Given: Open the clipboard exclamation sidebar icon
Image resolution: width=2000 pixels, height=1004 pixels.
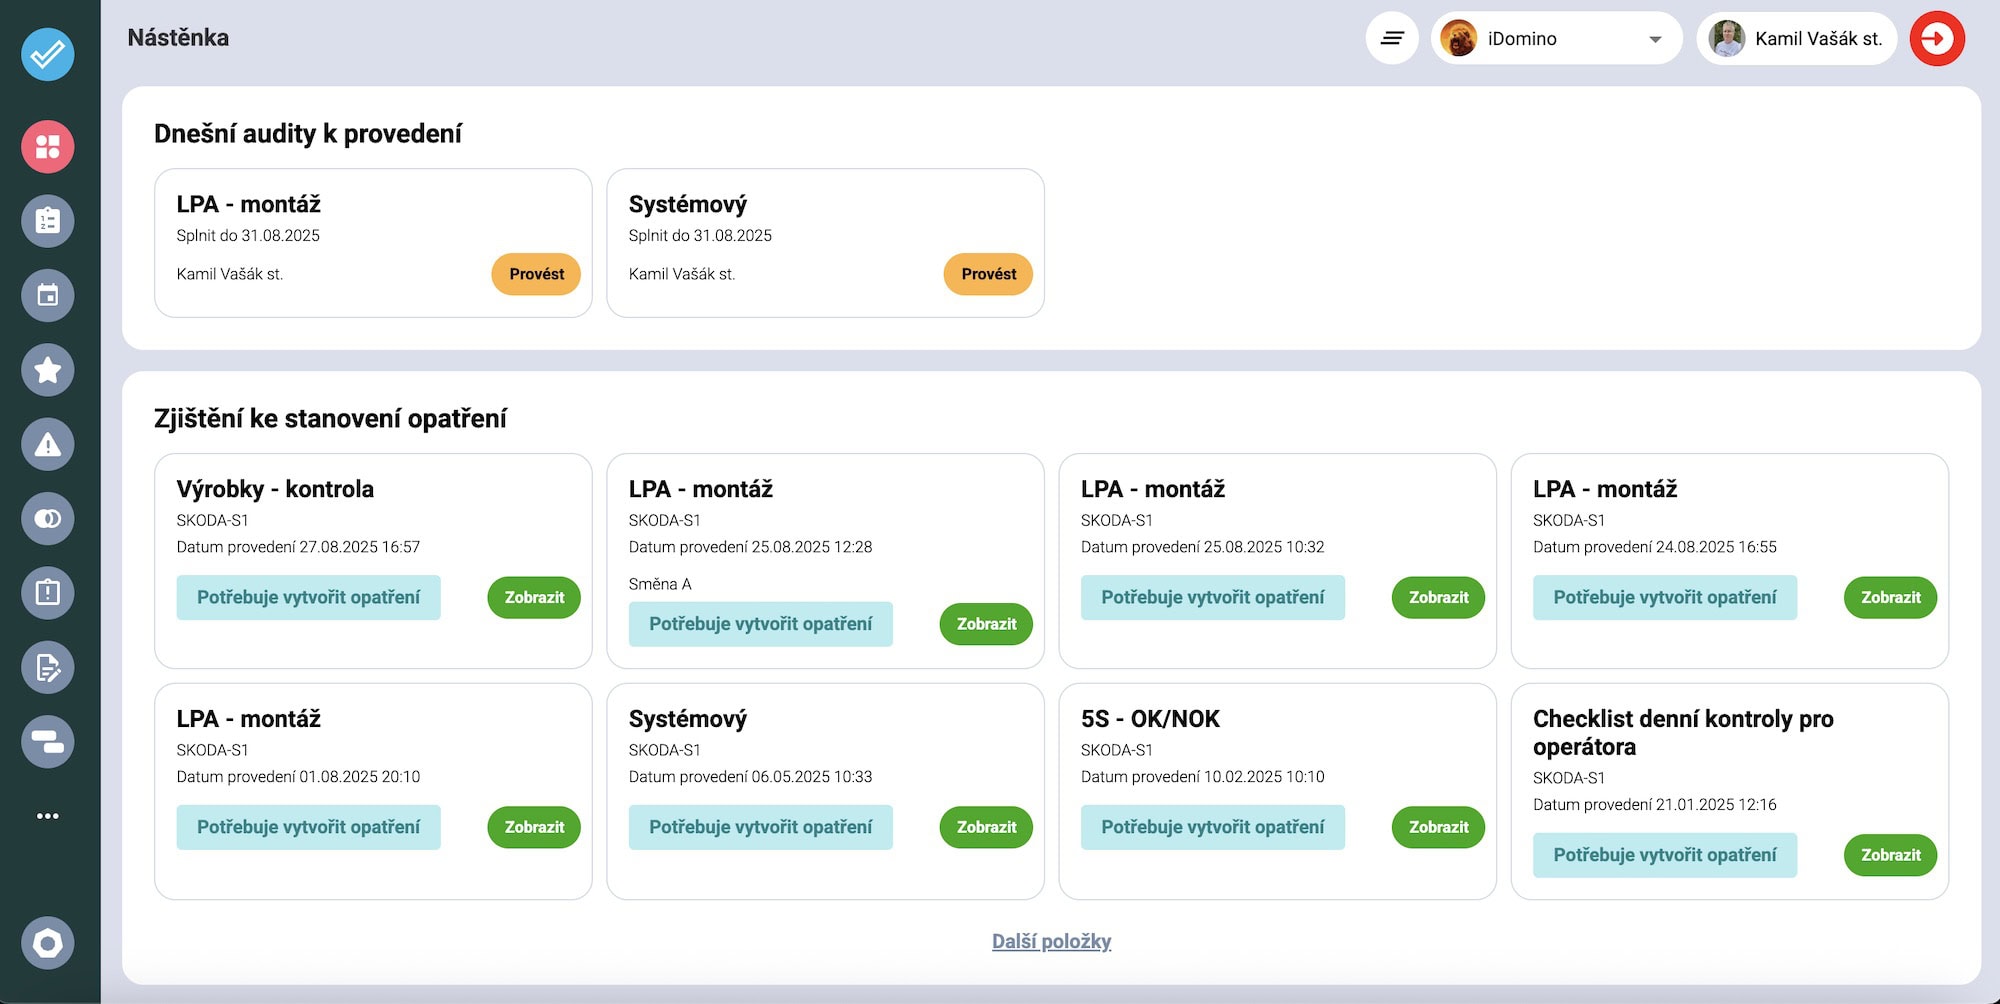Looking at the screenshot, I should tap(47, 593).
